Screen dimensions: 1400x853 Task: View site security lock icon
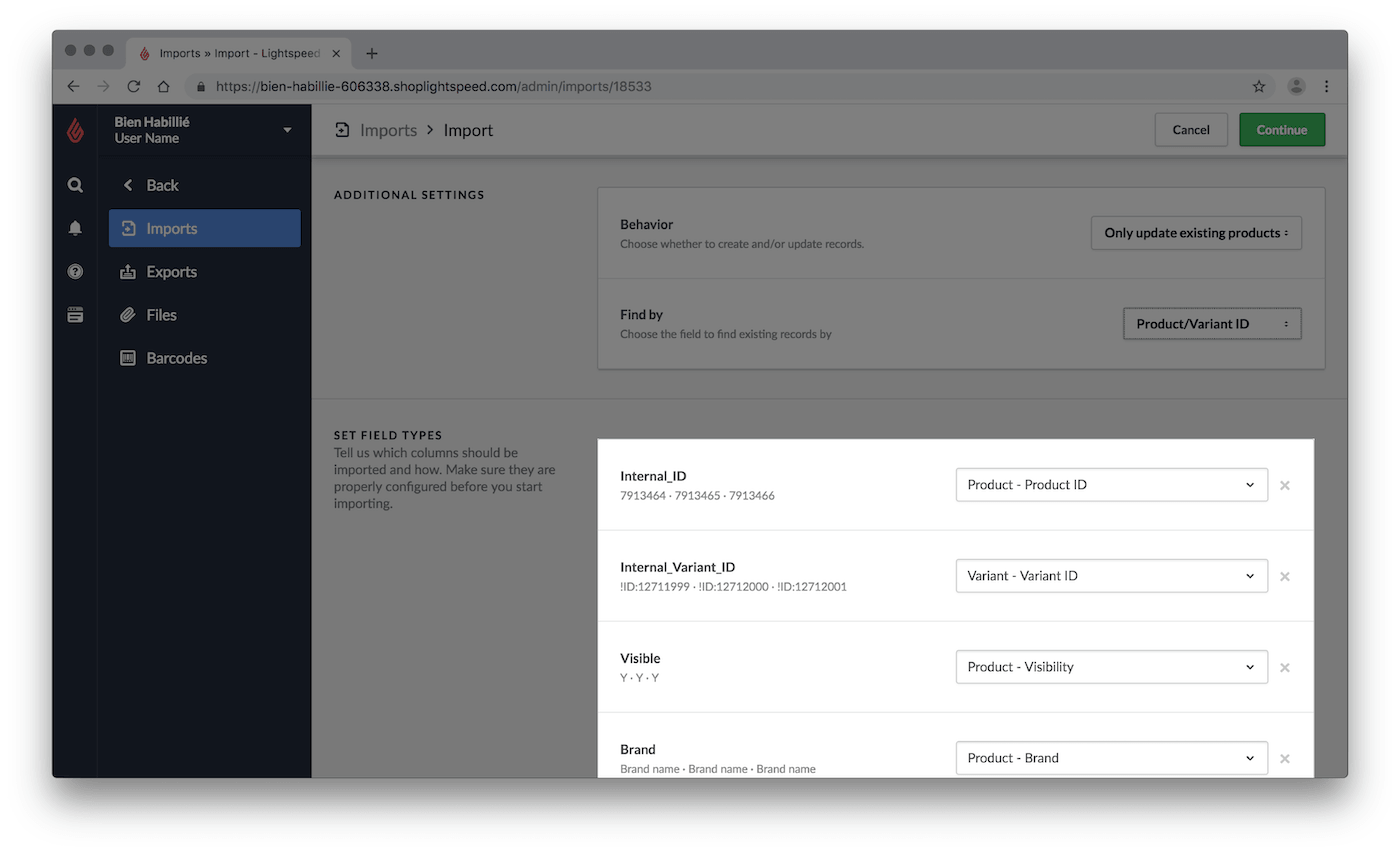pos(201,86)
